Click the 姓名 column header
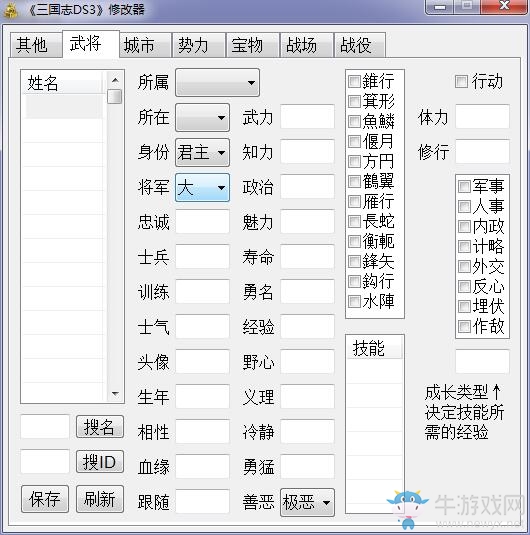The width and height of the screenshot is (530, 535). (x=64, y=83)
